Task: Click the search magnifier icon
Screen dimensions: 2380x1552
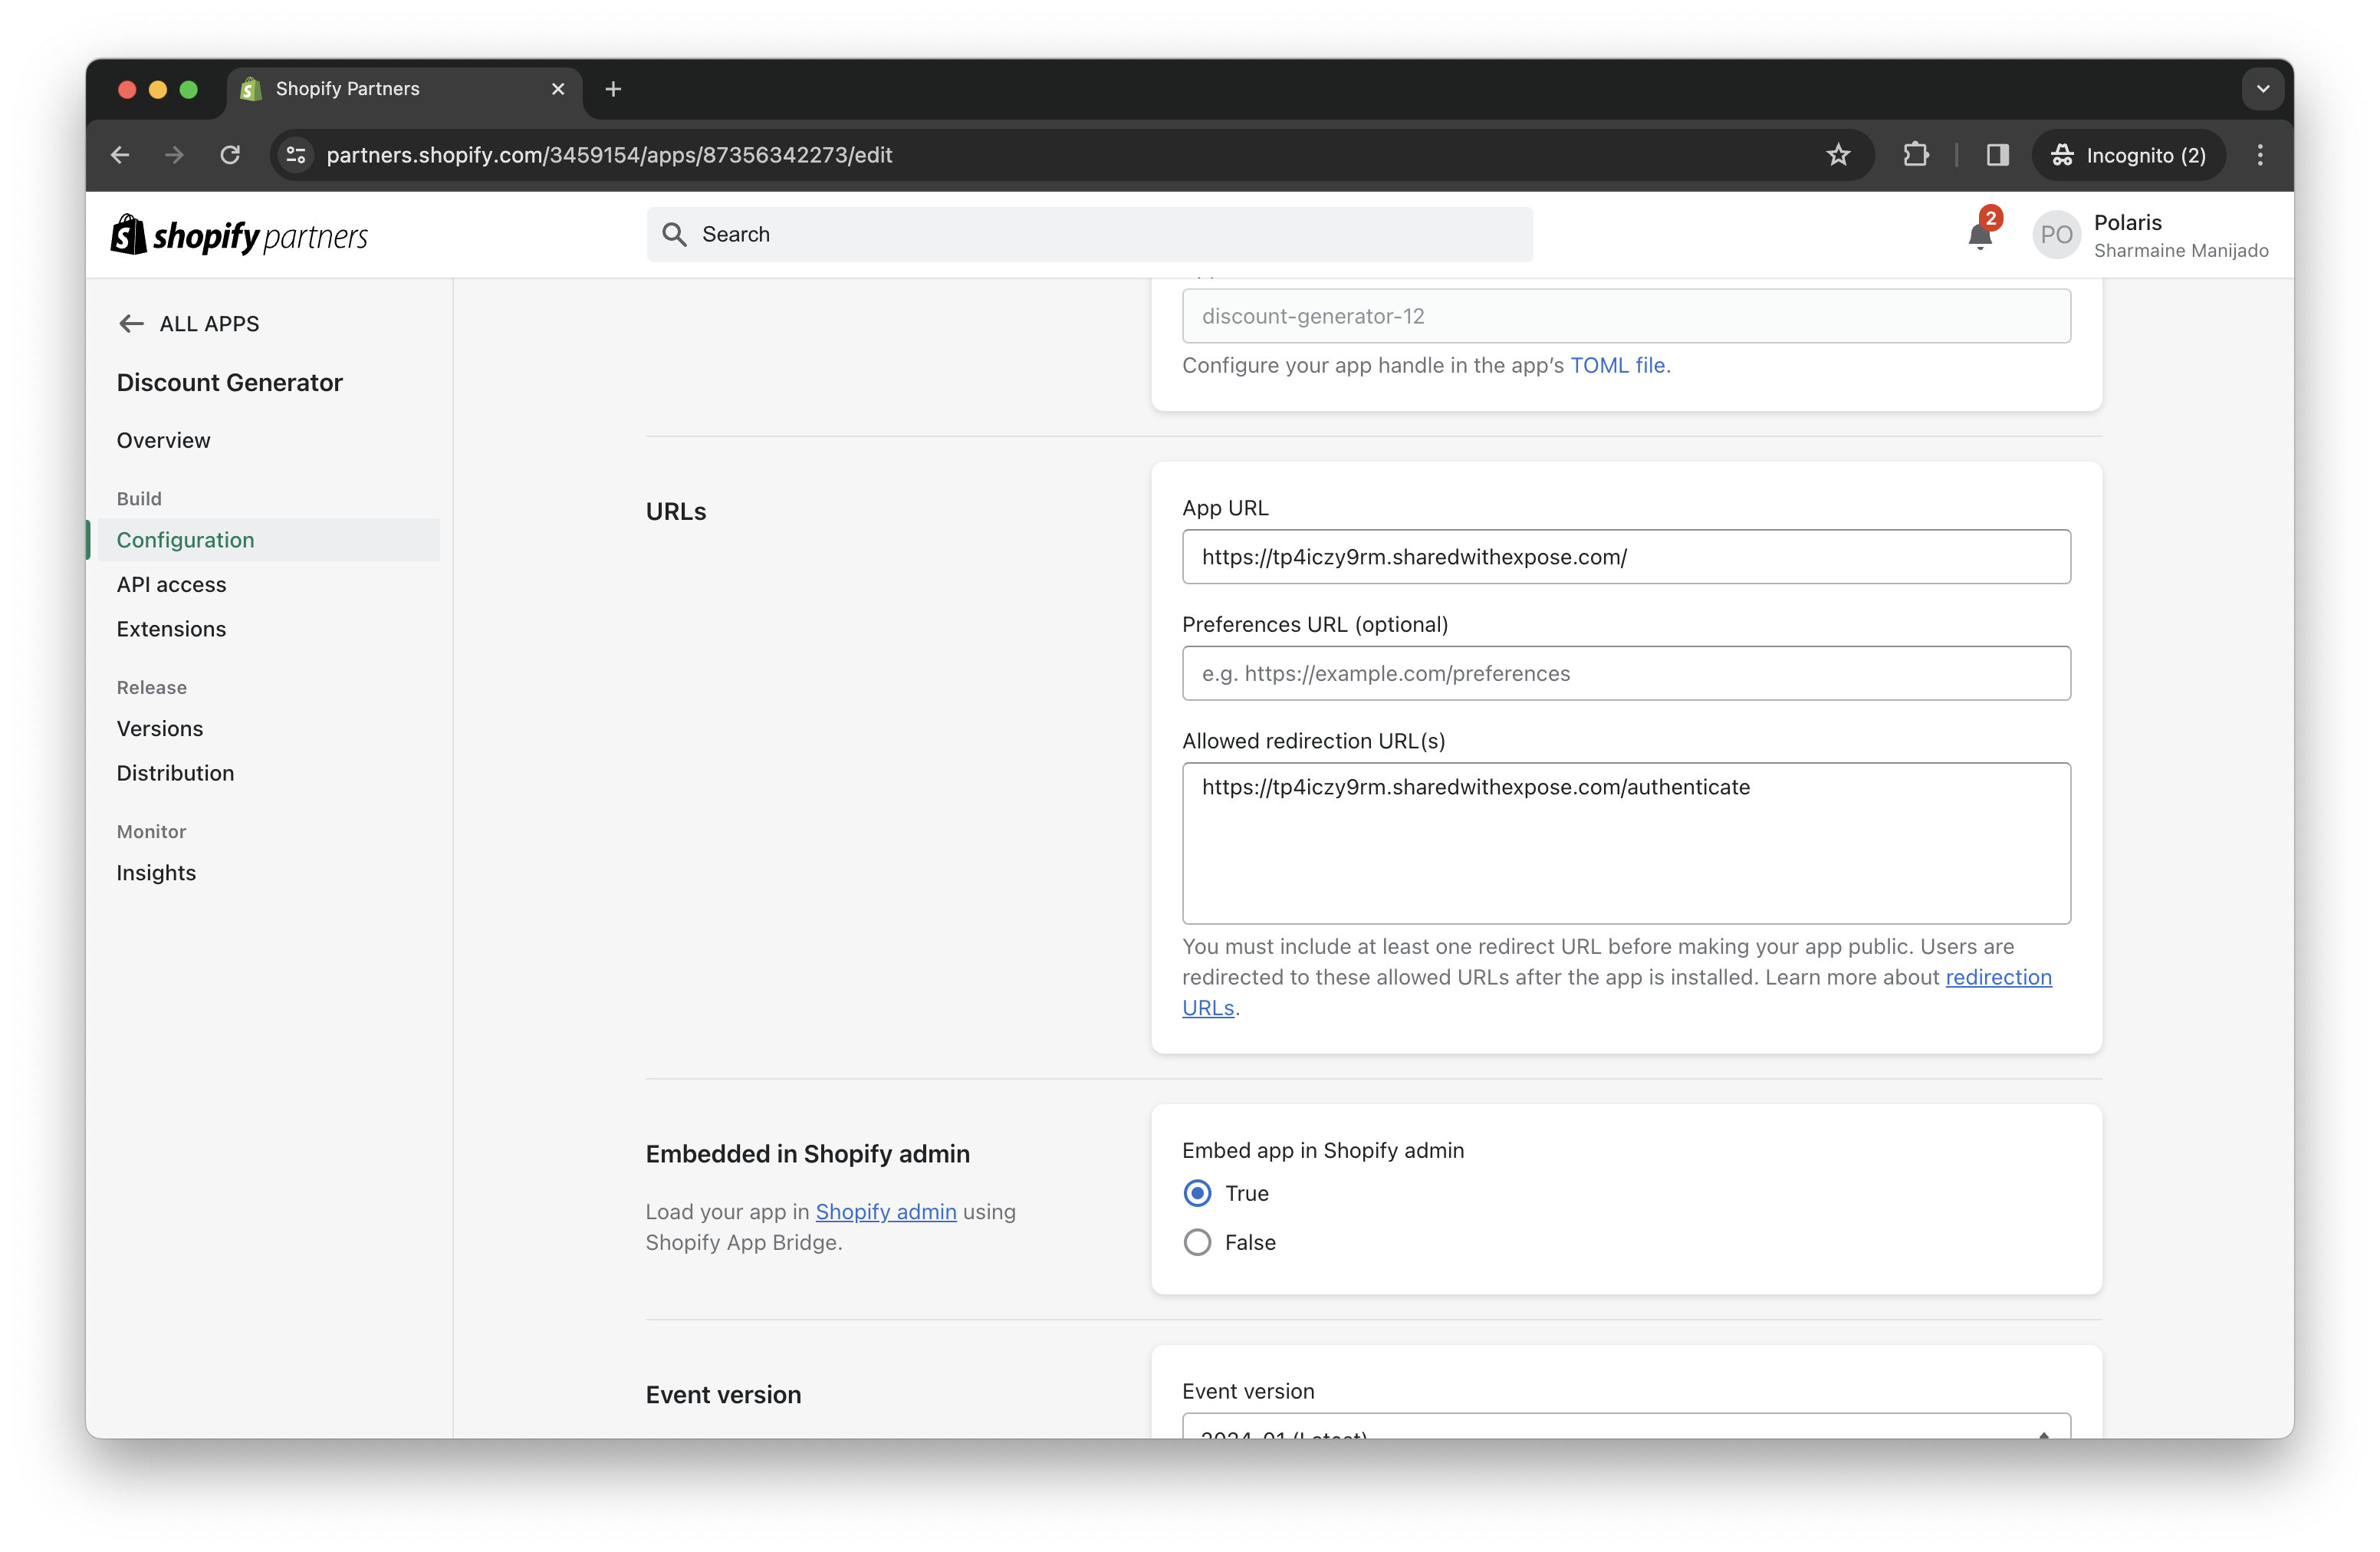Action: tap(675, 234)
